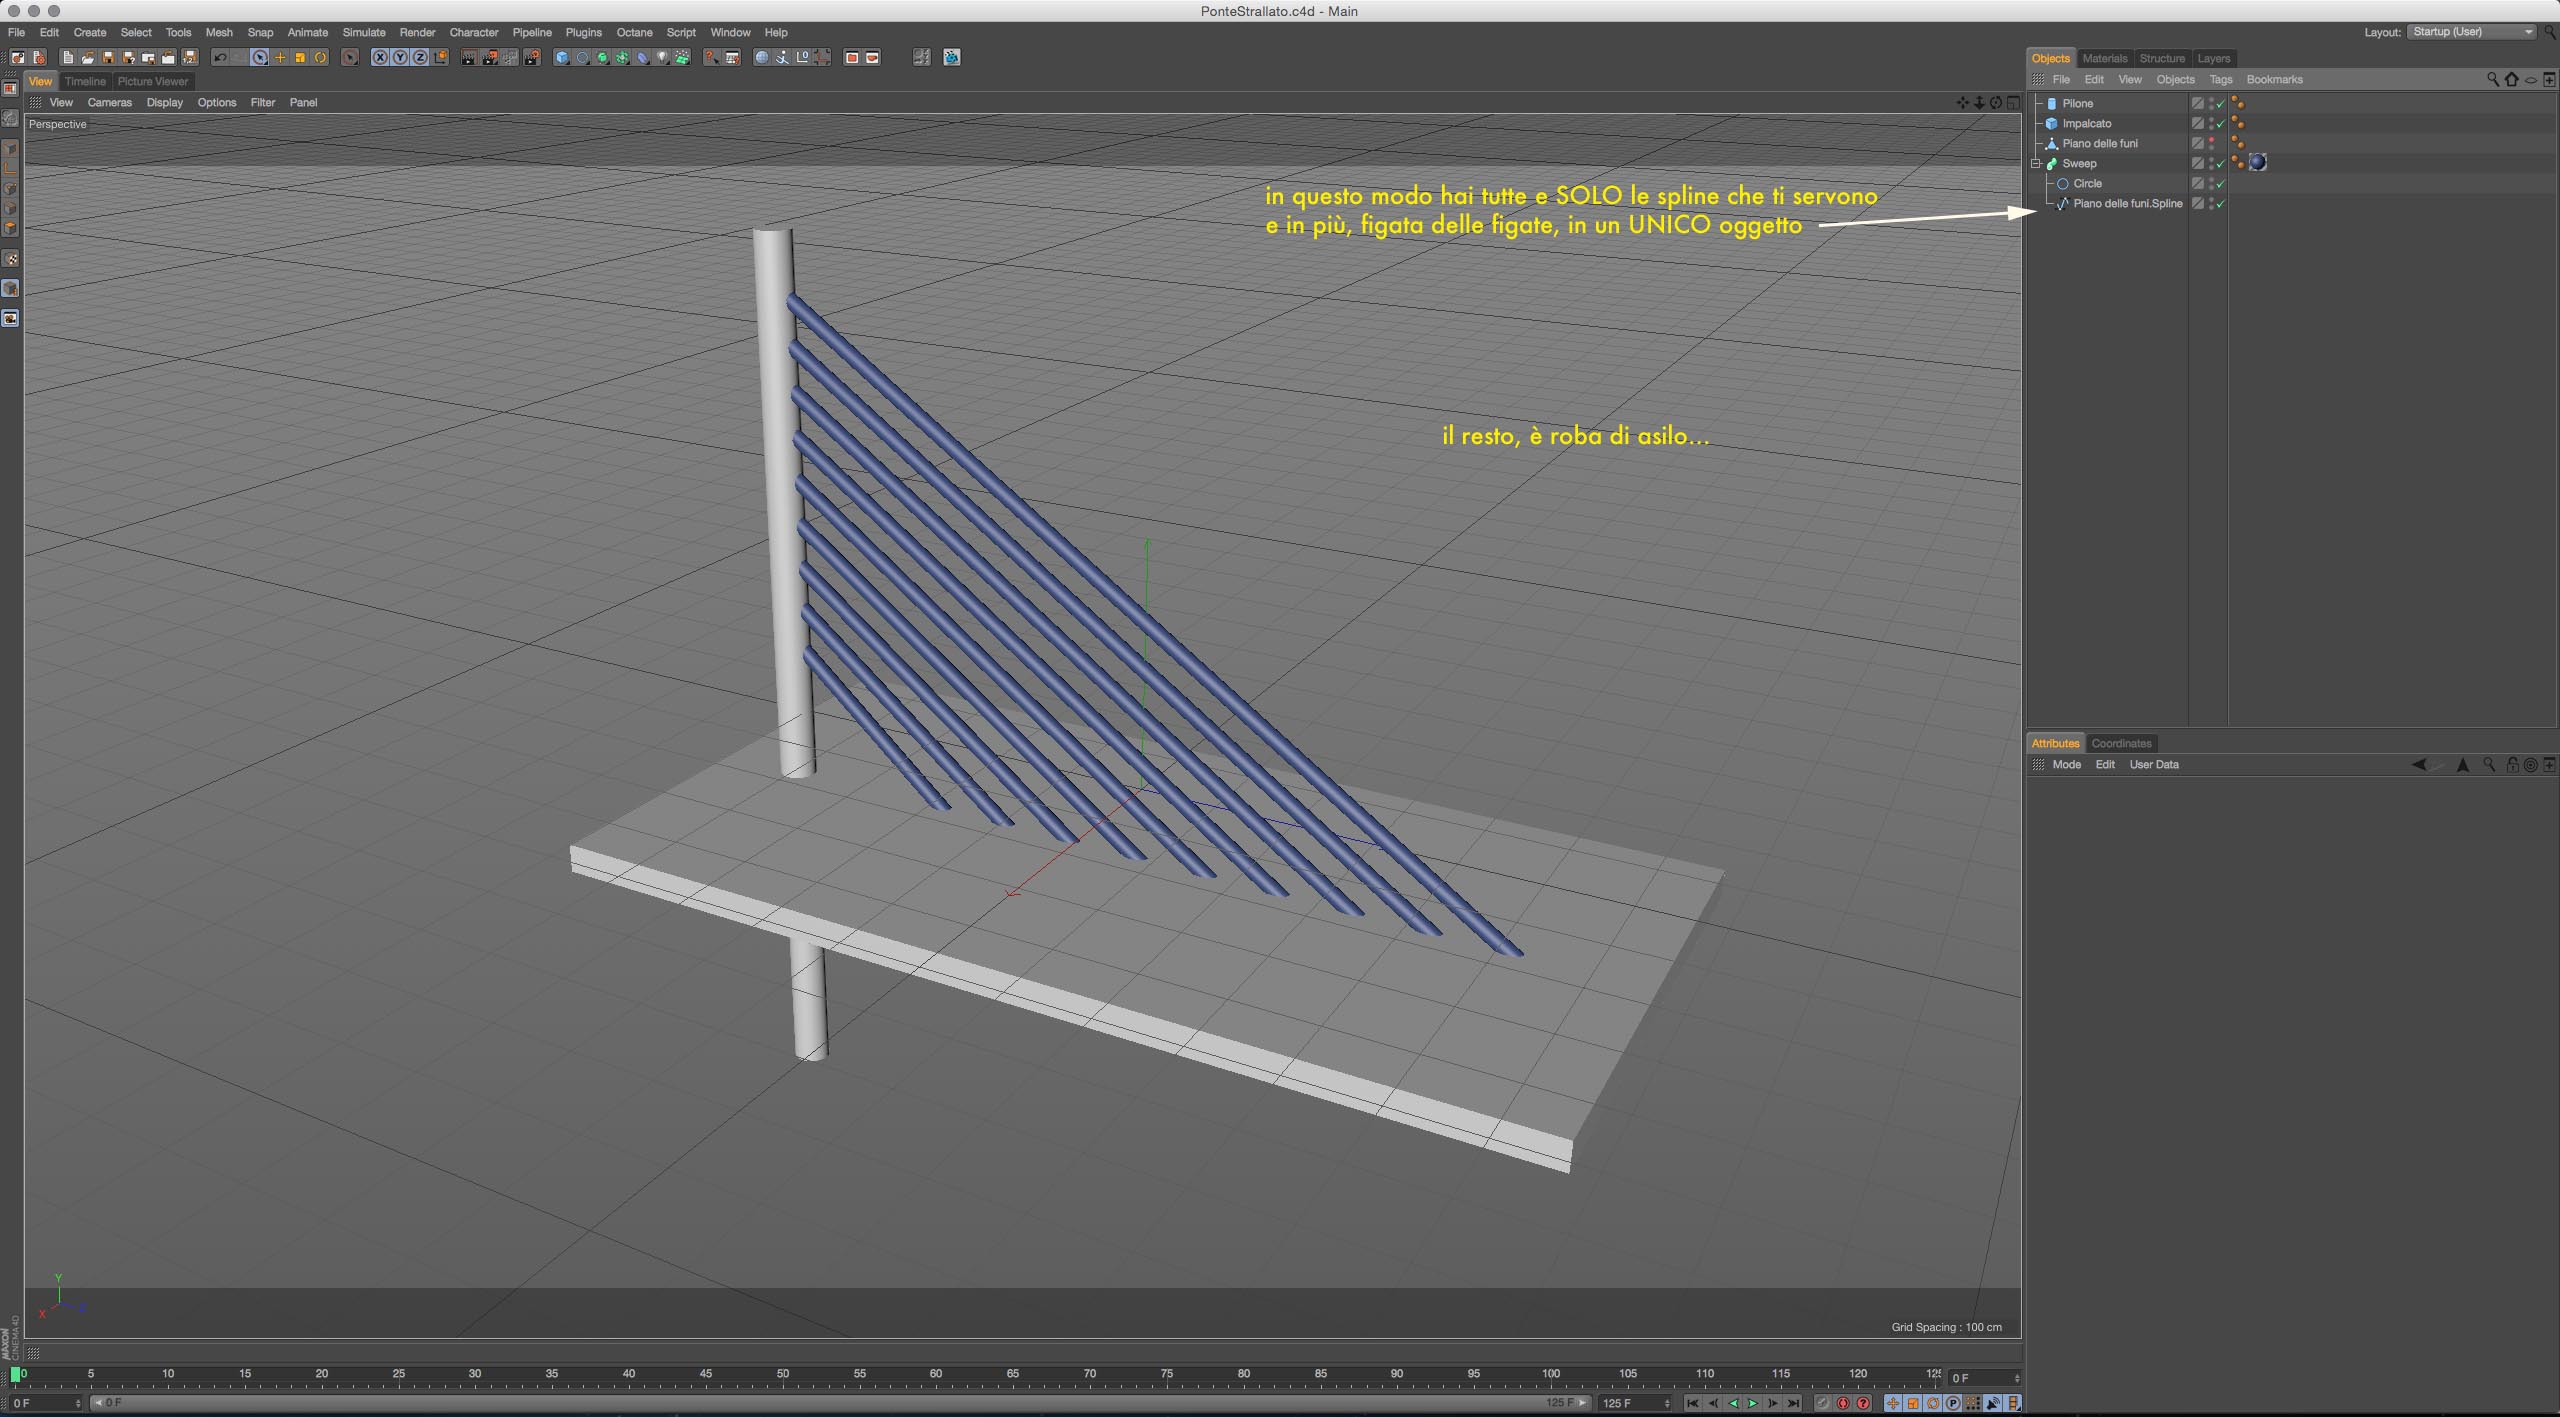Open viewport Cameras menu
The height and width of the screenshot is (1417, 2560).
pos(109,102)
